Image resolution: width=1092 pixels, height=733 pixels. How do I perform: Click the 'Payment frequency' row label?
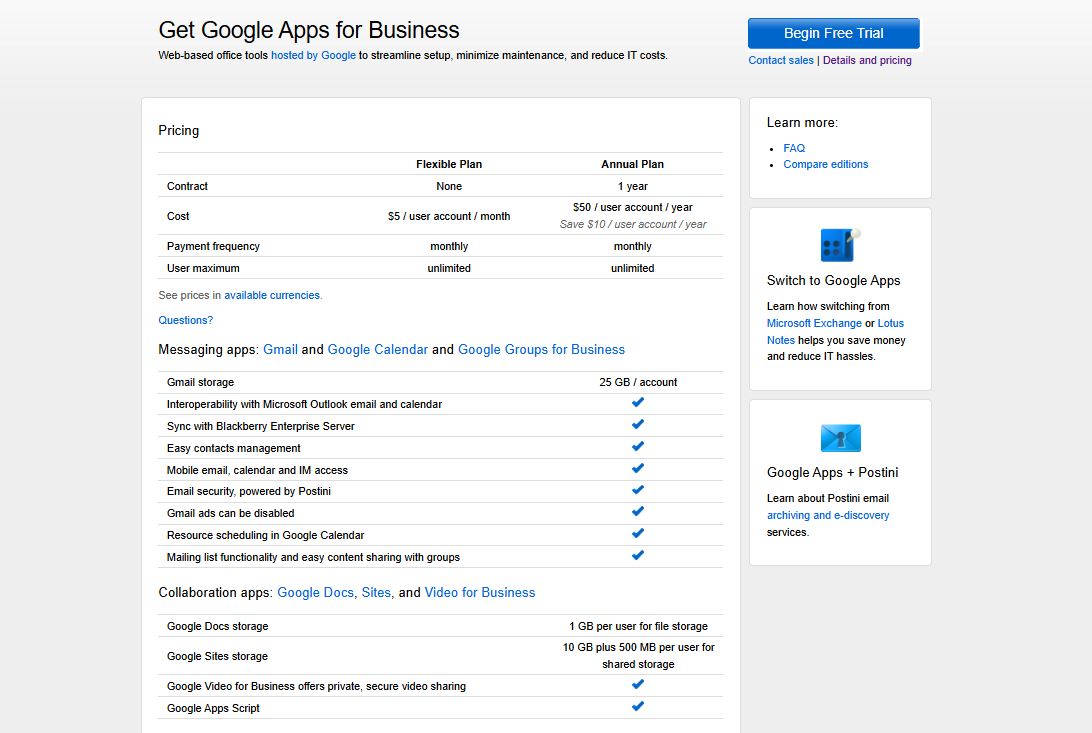click(x=213, y=246)
